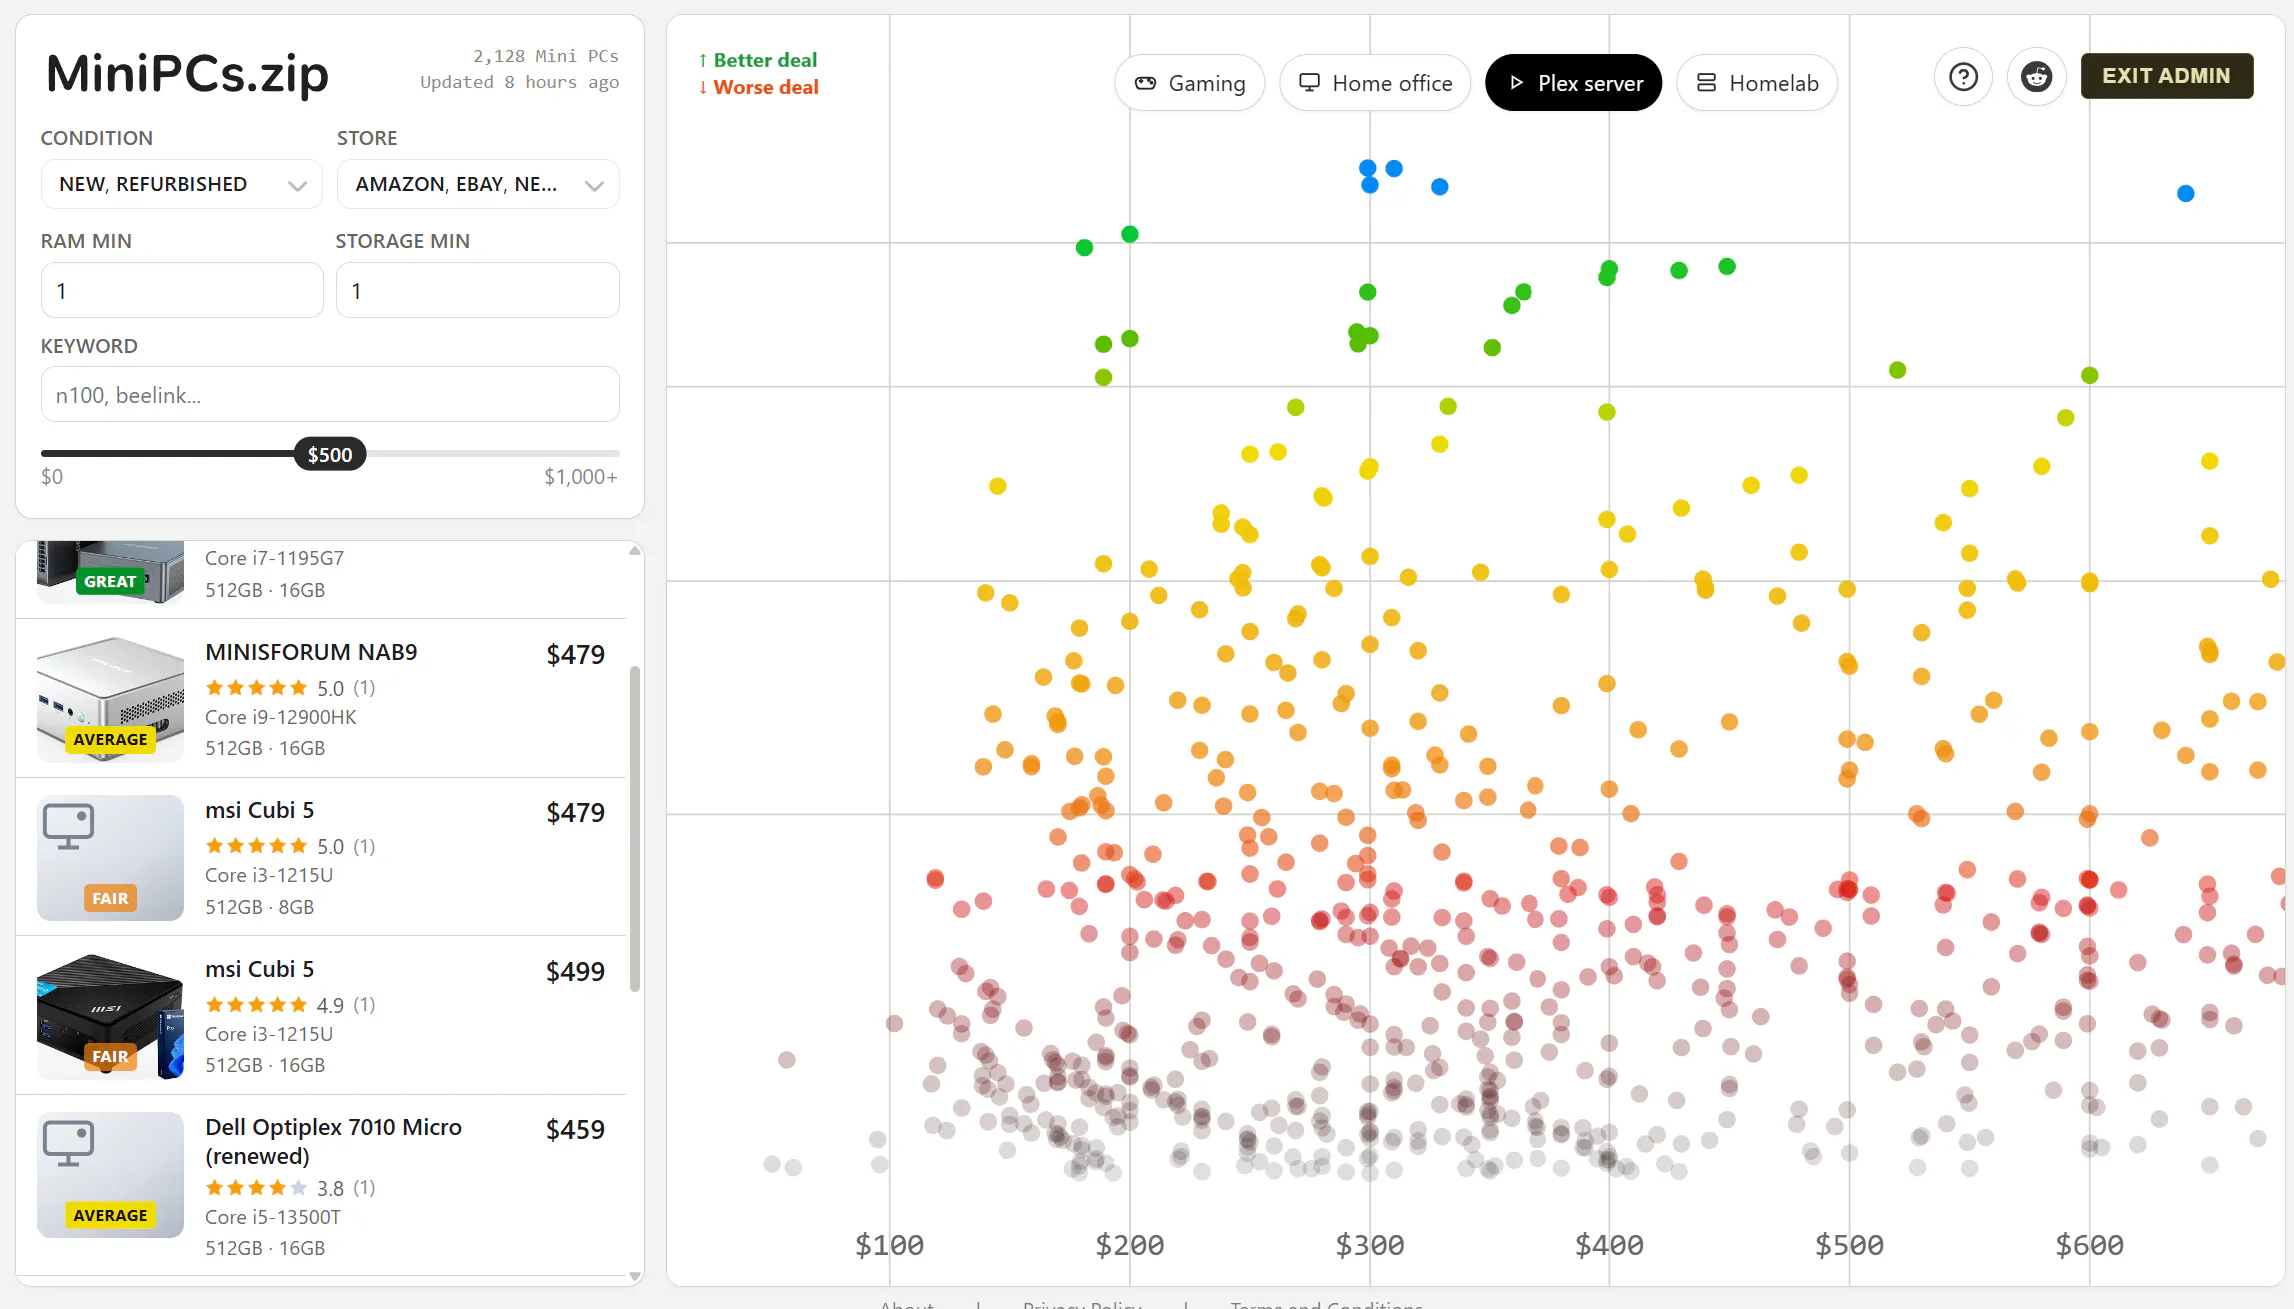Click the STORAGE MIN input field
Screen dimensions: 2294x1309
[x=478, y=290]
